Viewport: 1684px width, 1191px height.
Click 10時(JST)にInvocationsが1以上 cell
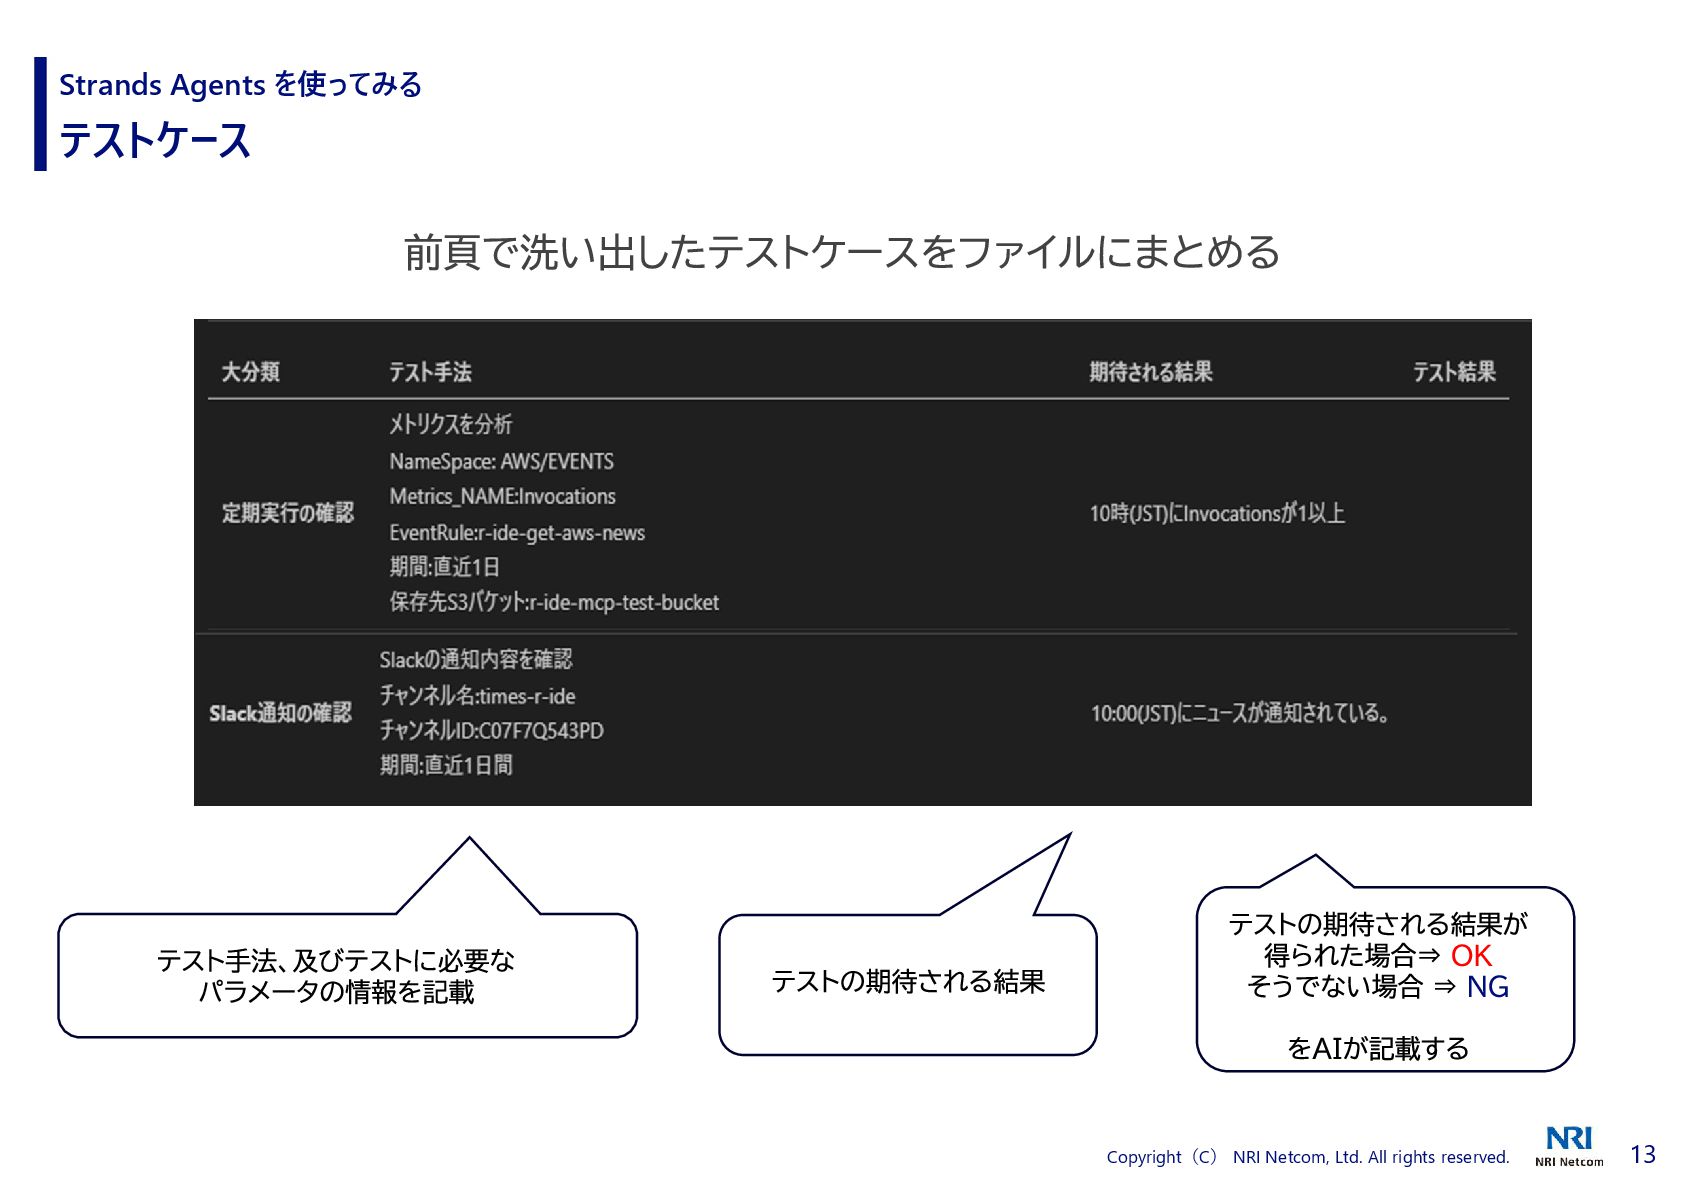click(1217, 513)
